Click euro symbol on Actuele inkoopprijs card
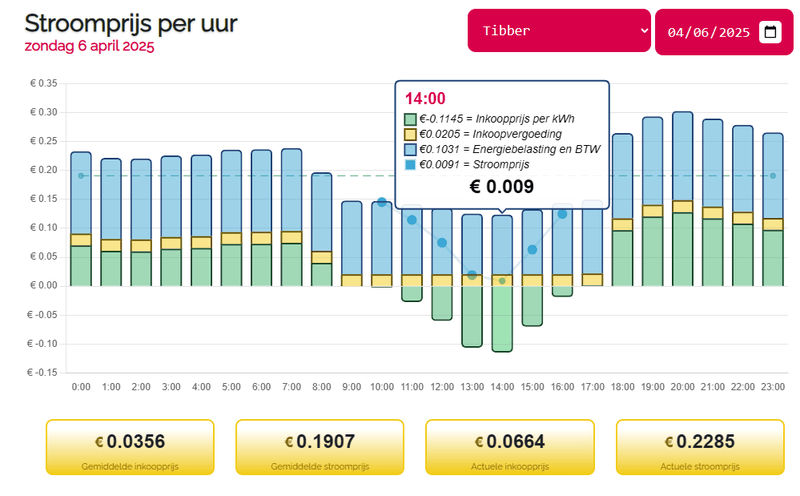Screen dimensions: 800x496 (479, 442)
